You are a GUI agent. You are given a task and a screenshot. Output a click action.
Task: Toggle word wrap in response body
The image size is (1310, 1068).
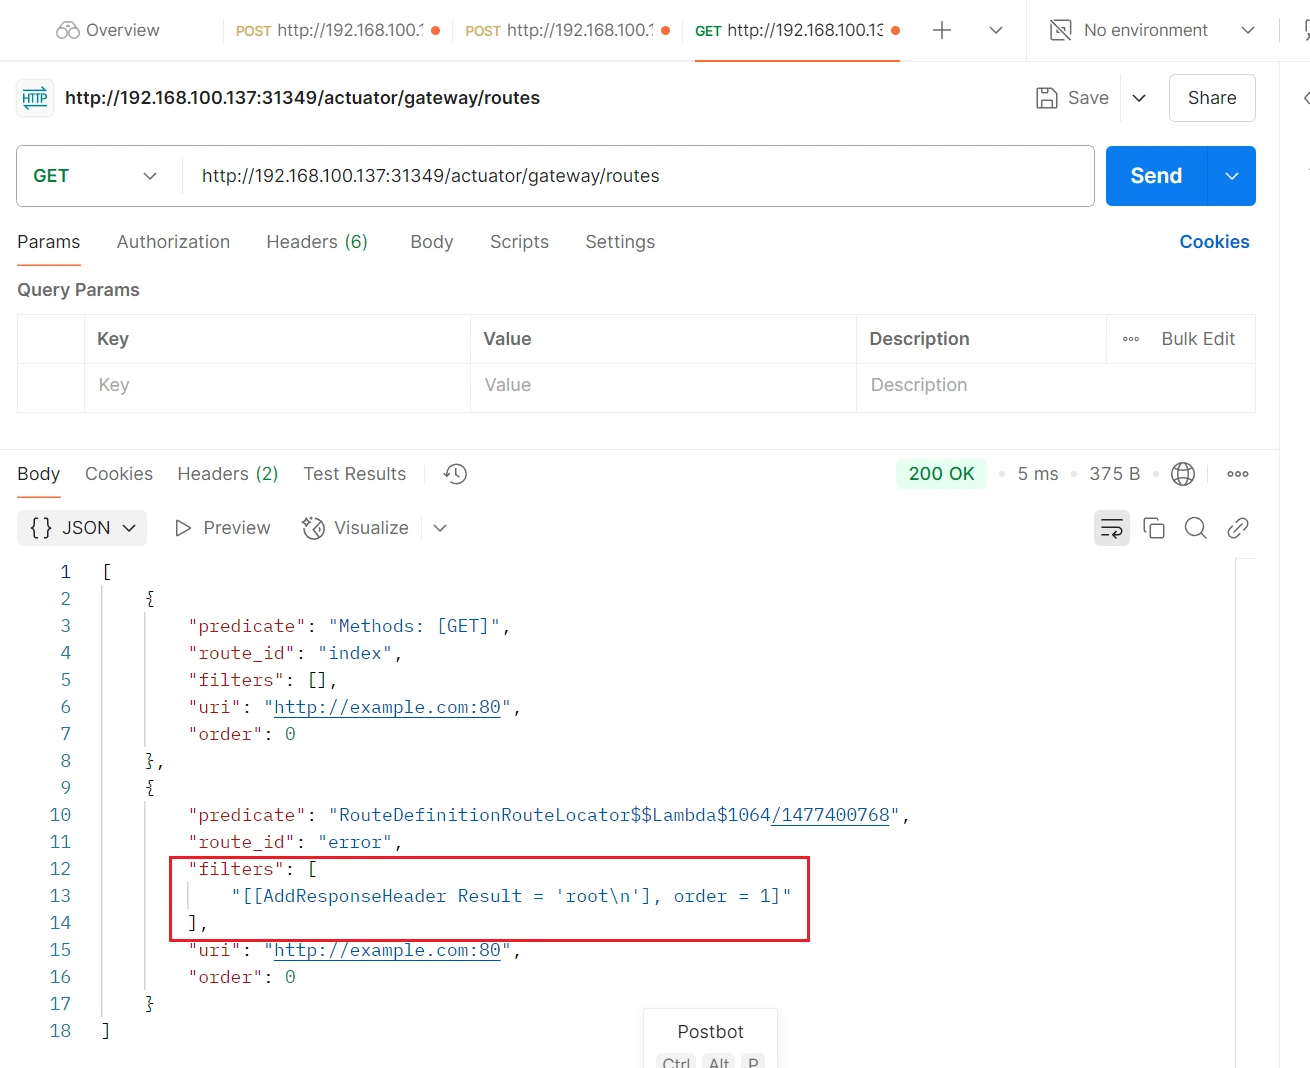pos(1111,528)
